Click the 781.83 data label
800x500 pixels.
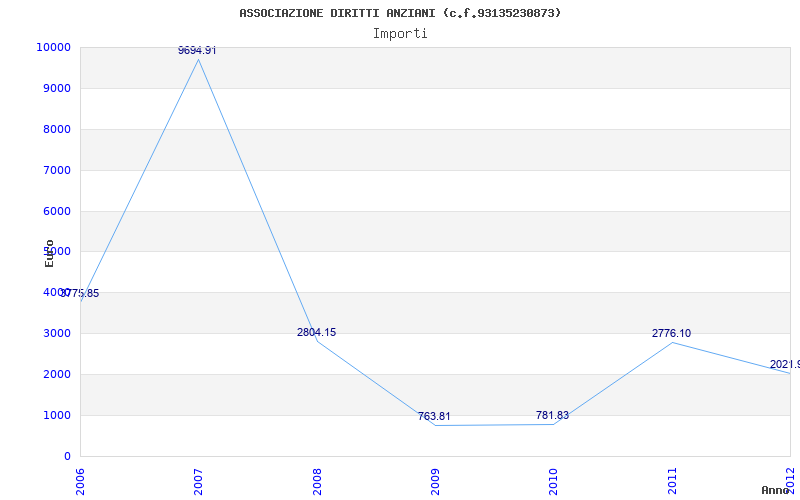click(x=553, y=415)
